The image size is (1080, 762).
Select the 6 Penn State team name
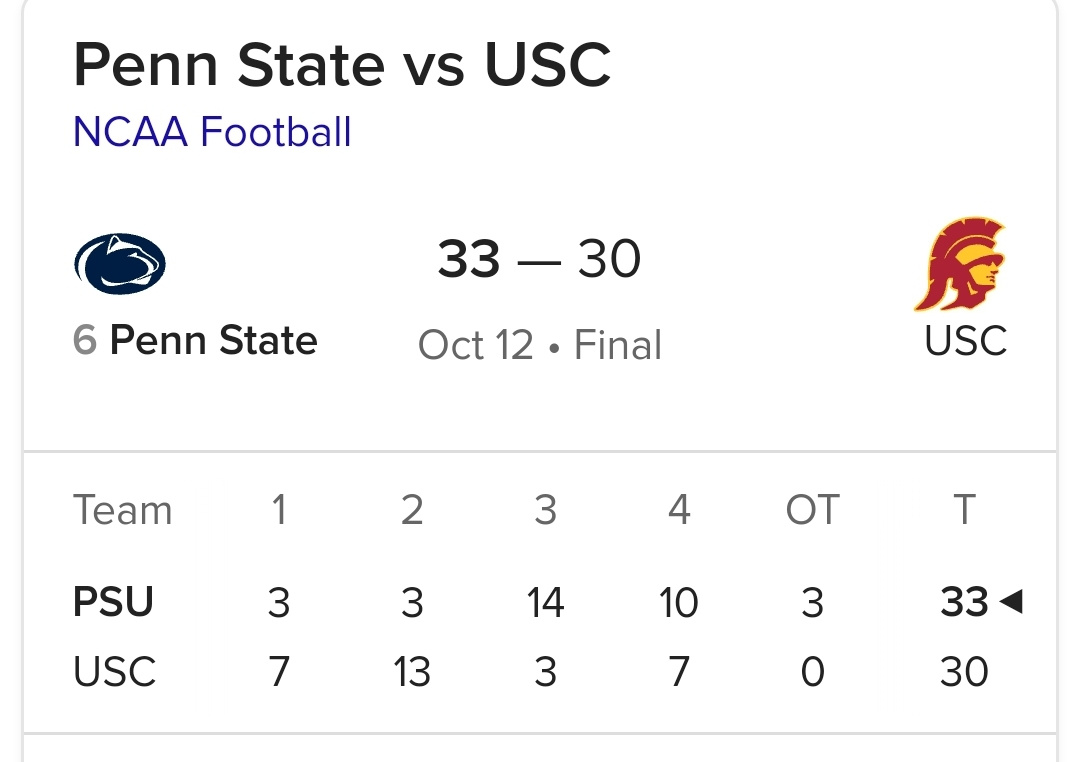click(x=196, y=341)
